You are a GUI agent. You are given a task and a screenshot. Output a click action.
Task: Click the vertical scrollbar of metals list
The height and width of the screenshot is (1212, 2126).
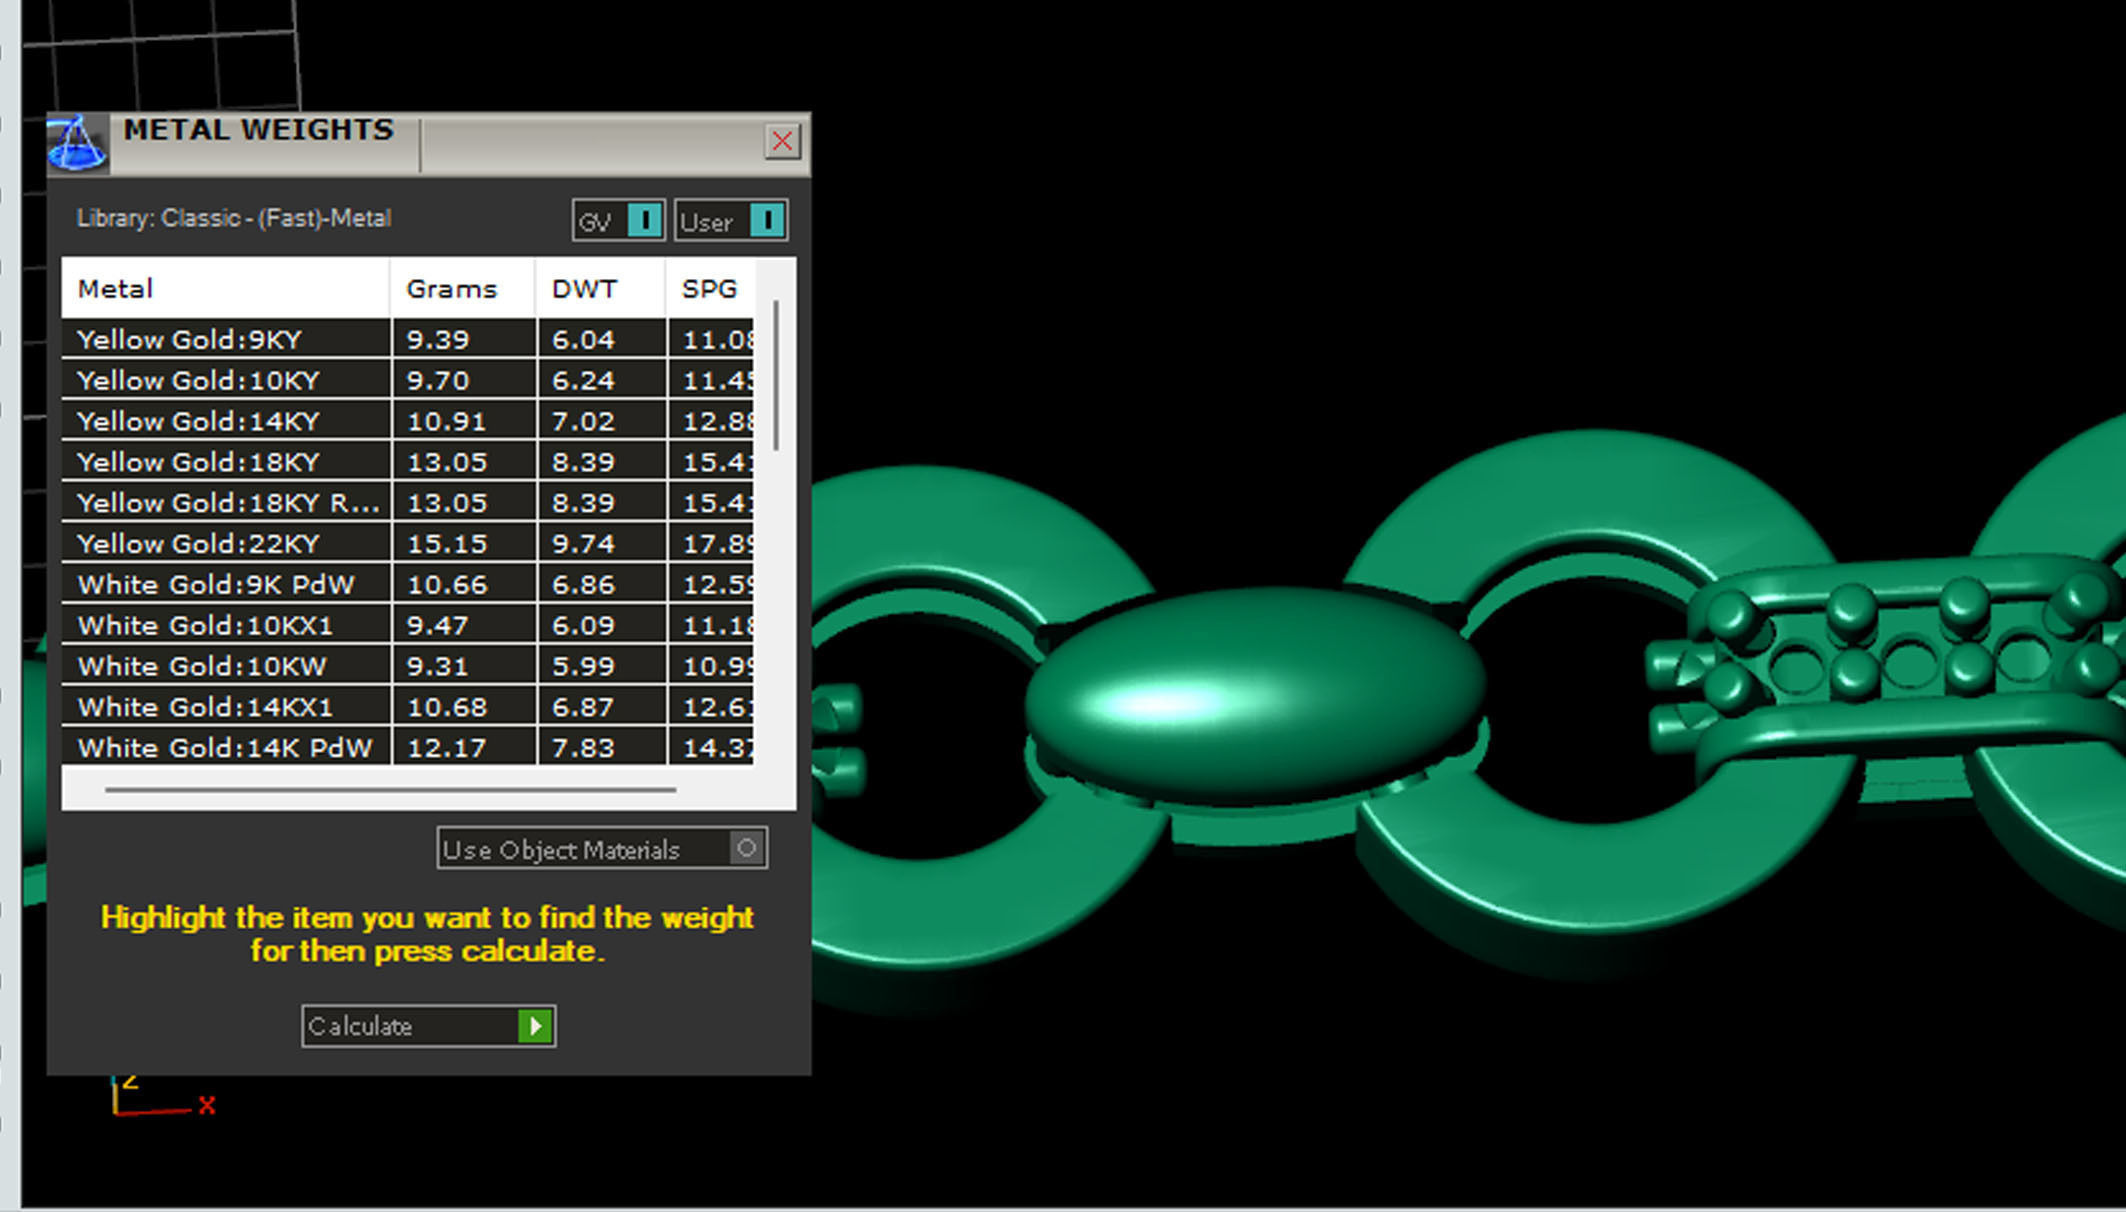coord(776,375)
